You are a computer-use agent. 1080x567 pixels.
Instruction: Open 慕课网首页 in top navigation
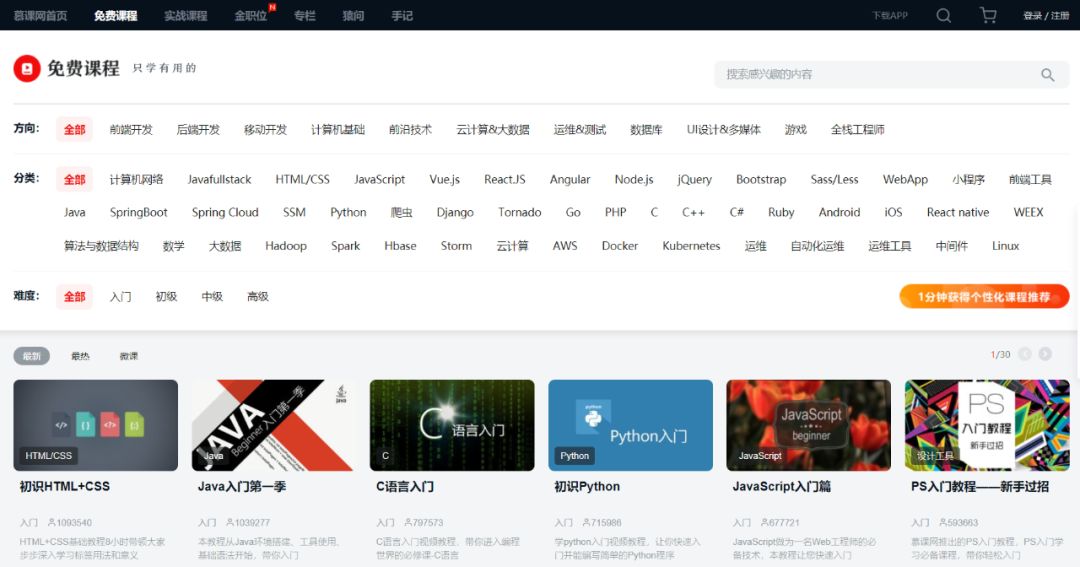point(41,15)
